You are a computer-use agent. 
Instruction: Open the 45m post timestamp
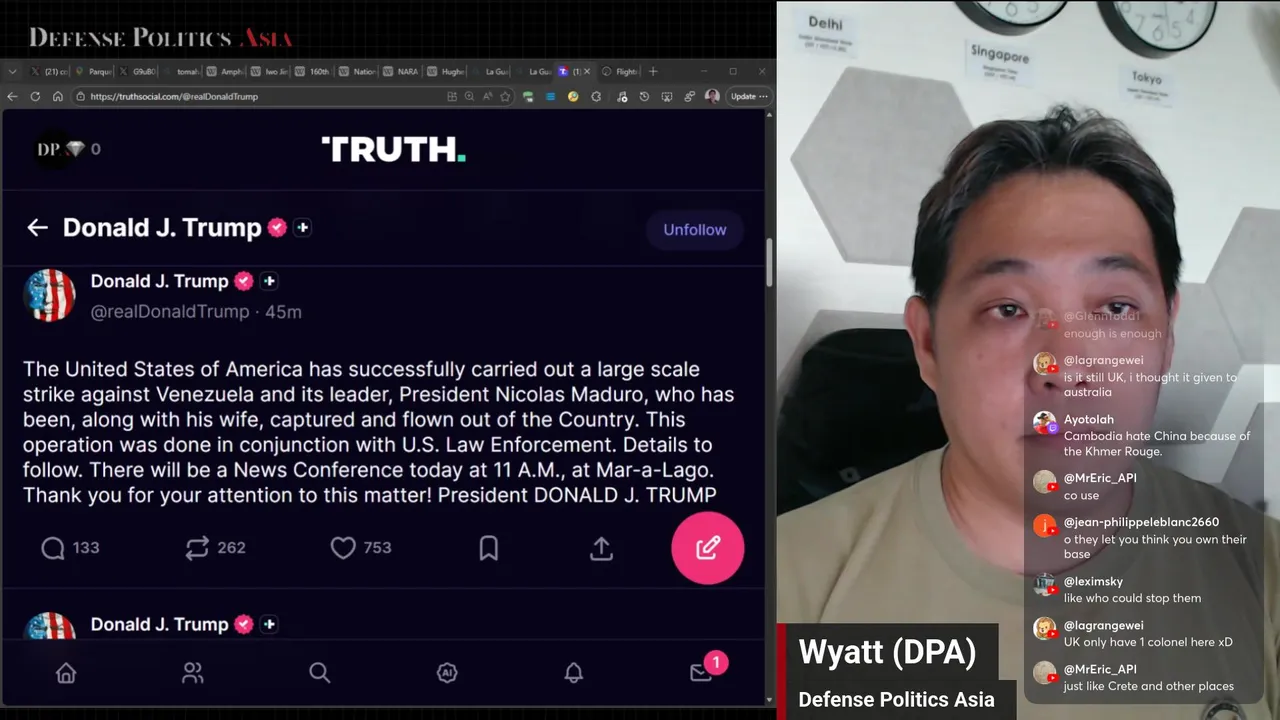click(283, 312)
